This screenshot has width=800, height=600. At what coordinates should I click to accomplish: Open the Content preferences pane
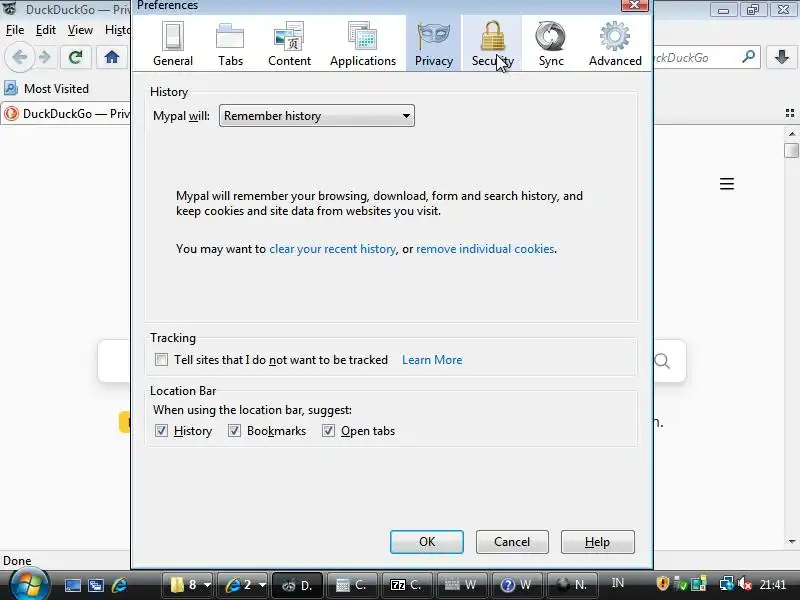(289, 44)
